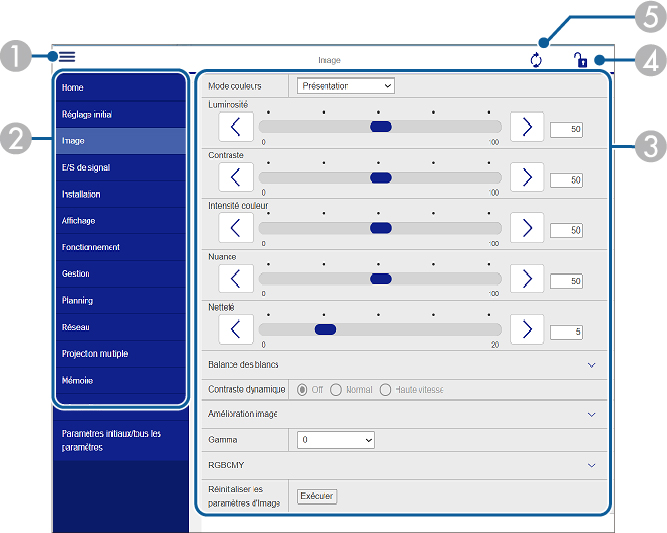Open the Mode couleurs dropdown
Viewport: 667px width, 533px height.
tap(345, 86)
